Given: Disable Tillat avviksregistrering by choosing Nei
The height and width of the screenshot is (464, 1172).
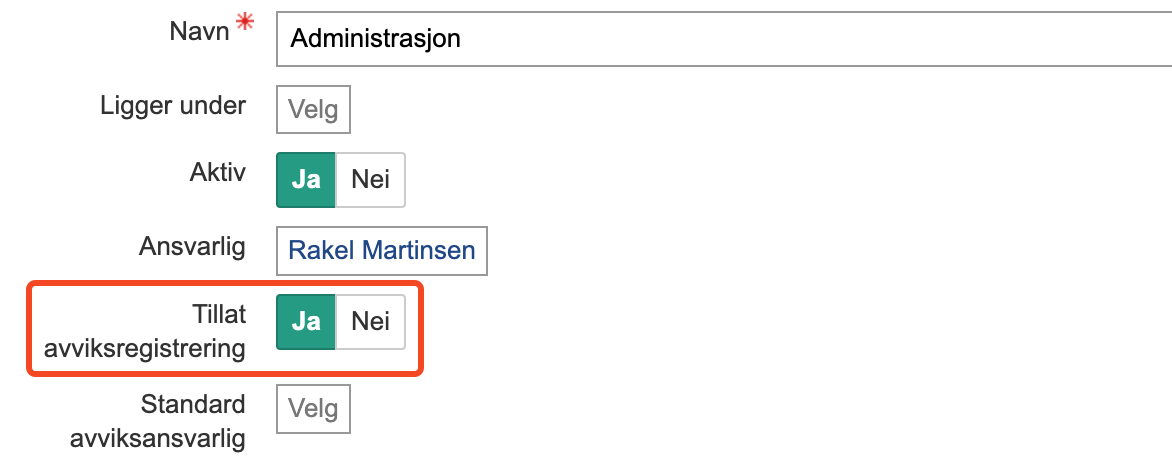Looking at the screenshot, I should point(370,321).
